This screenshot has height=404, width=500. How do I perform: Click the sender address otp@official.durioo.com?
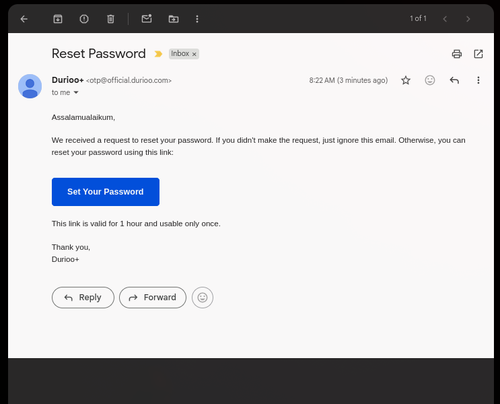(x=129, y=80)
